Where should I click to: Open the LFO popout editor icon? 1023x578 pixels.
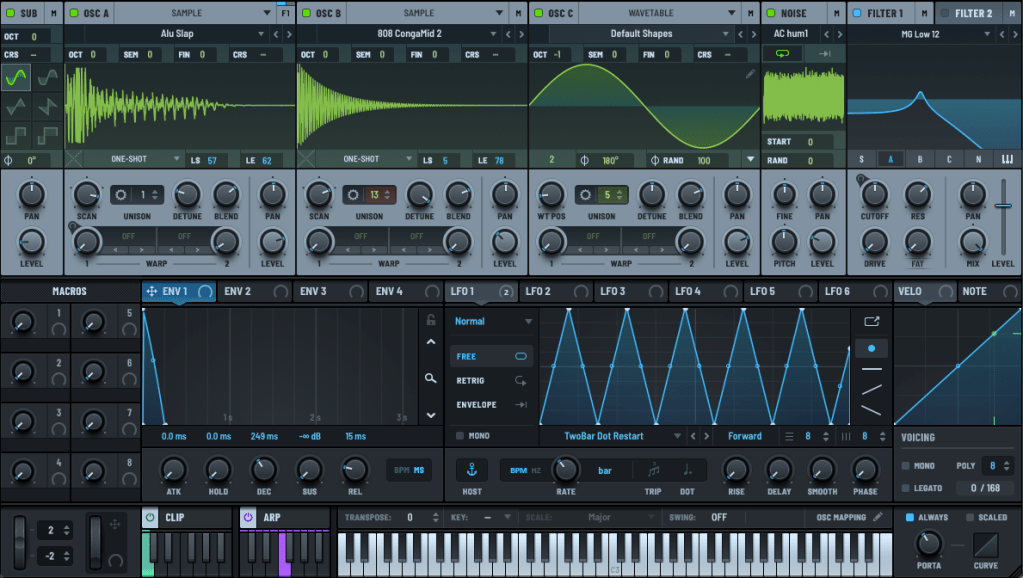pyautogui.click(x=871, y=321)
